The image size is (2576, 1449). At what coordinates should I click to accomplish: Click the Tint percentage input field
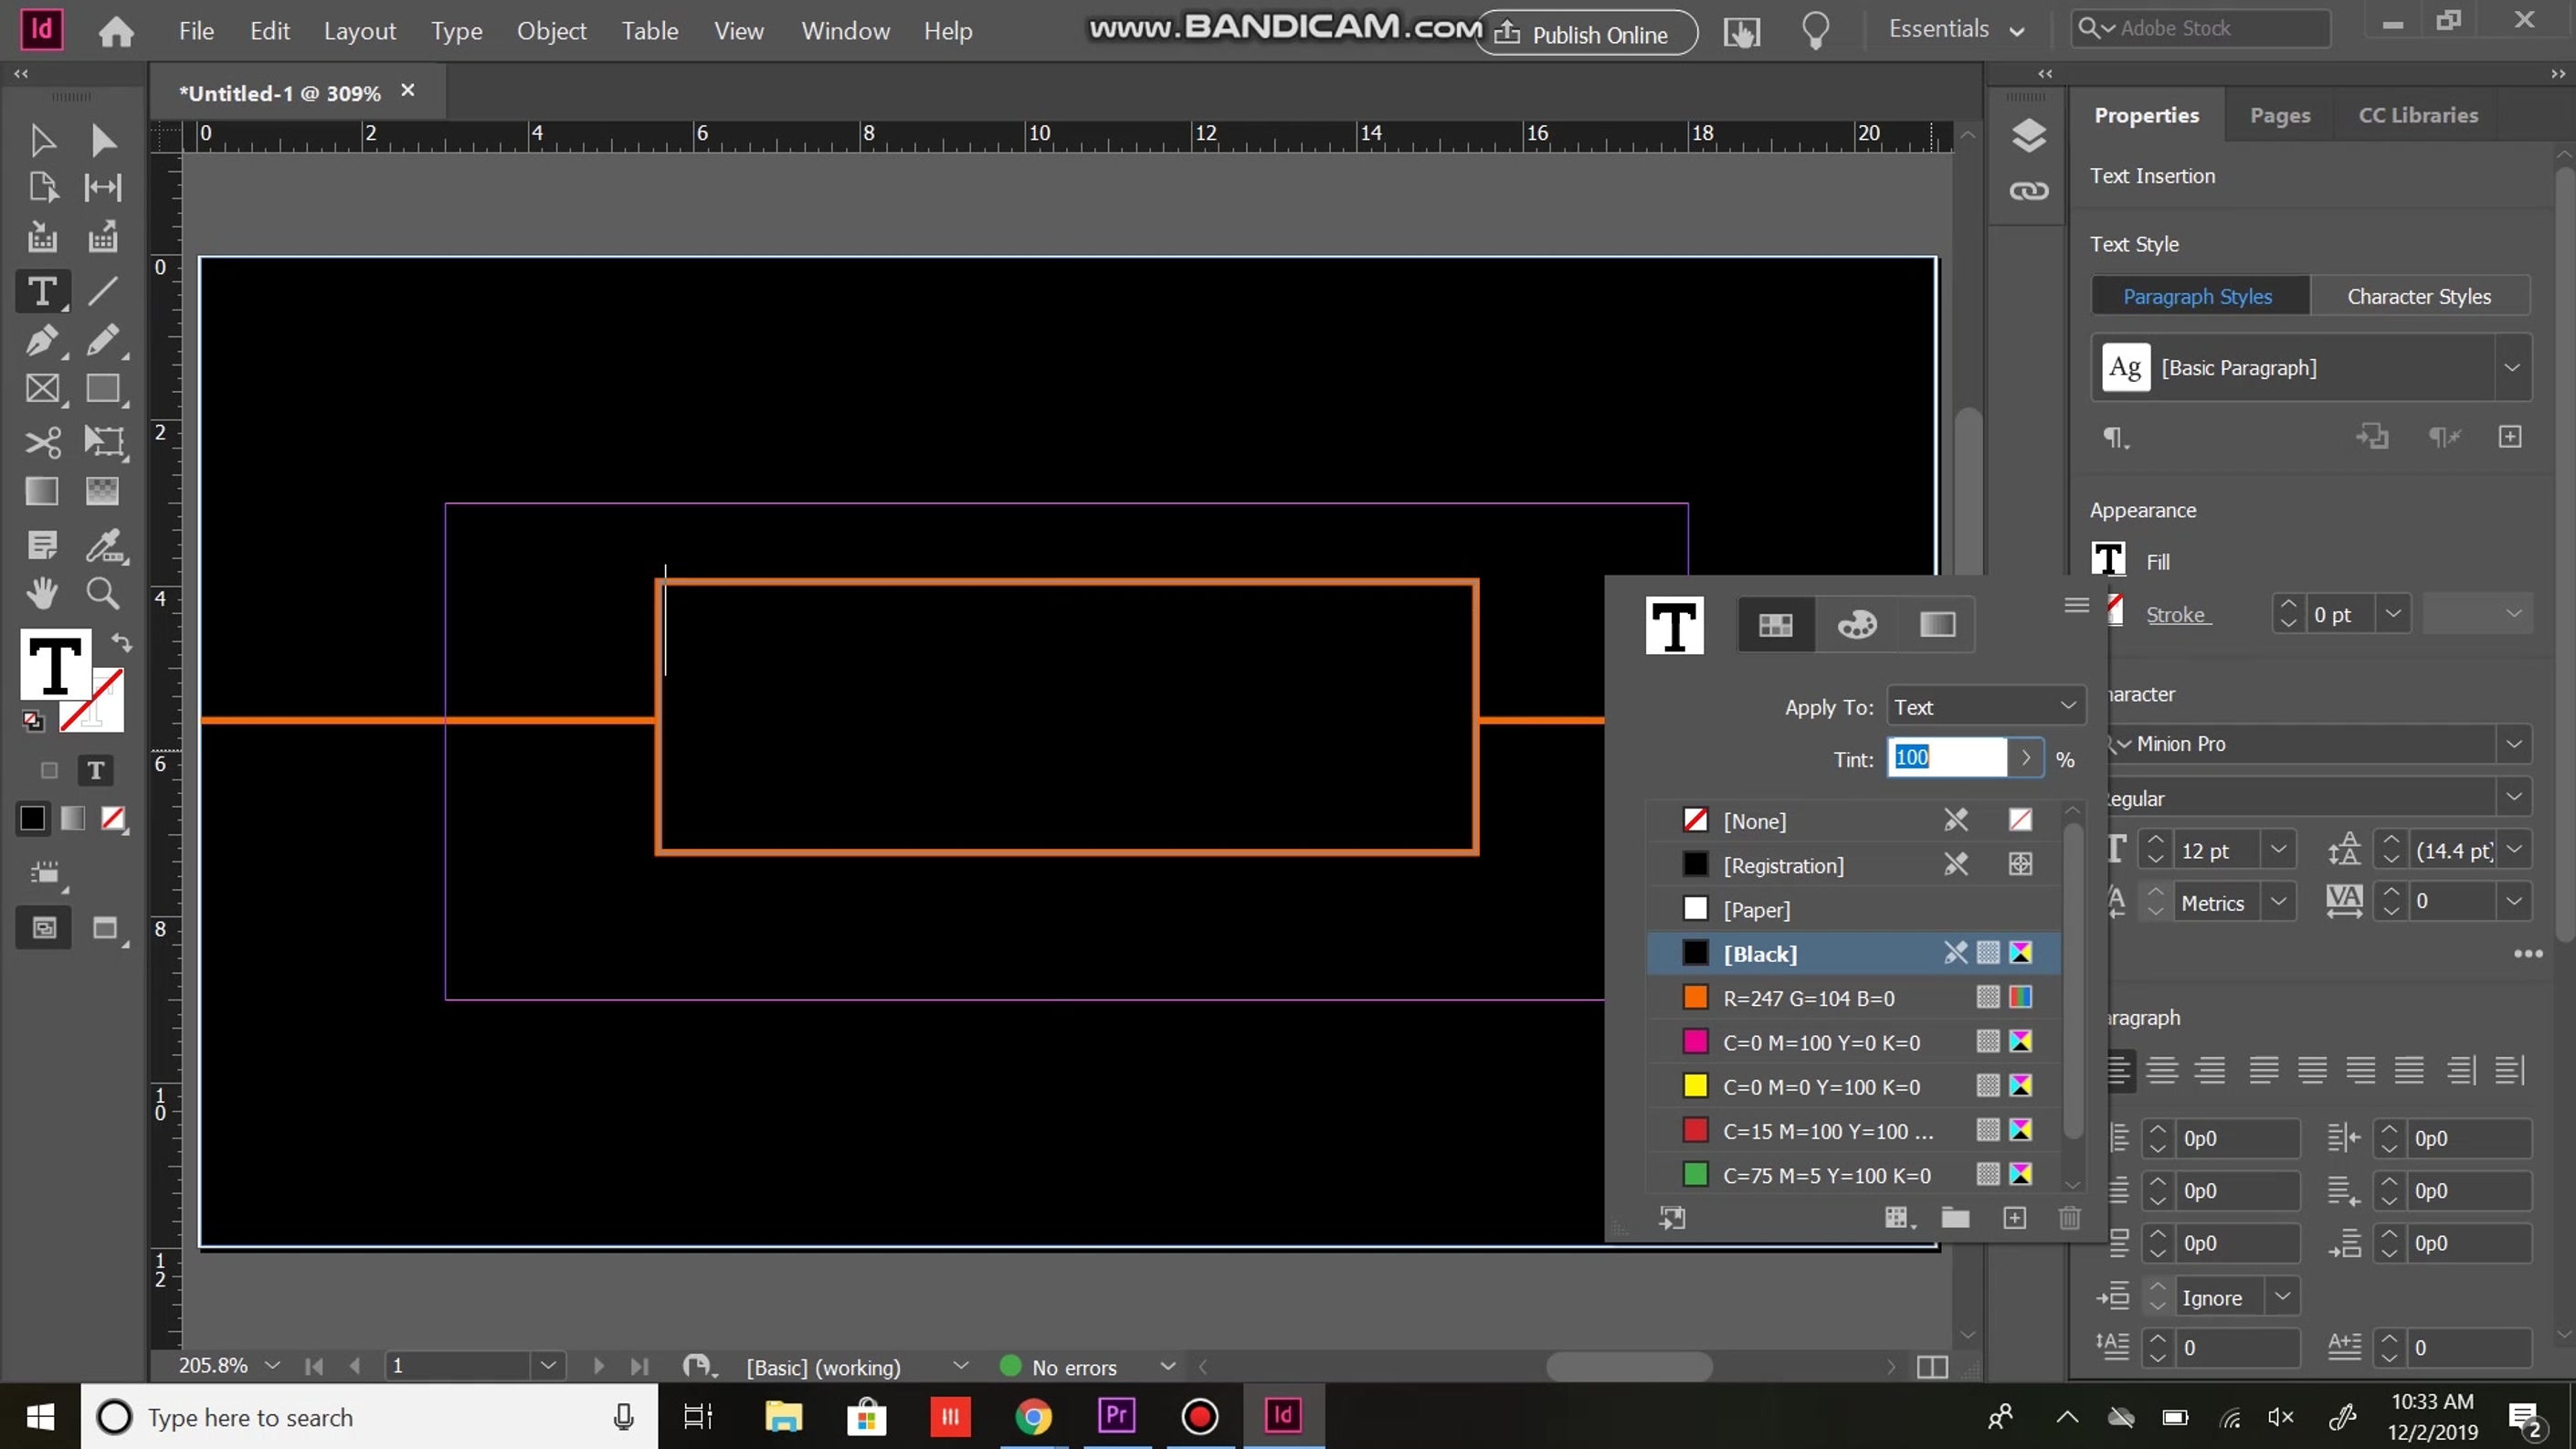pos(1946,758)
